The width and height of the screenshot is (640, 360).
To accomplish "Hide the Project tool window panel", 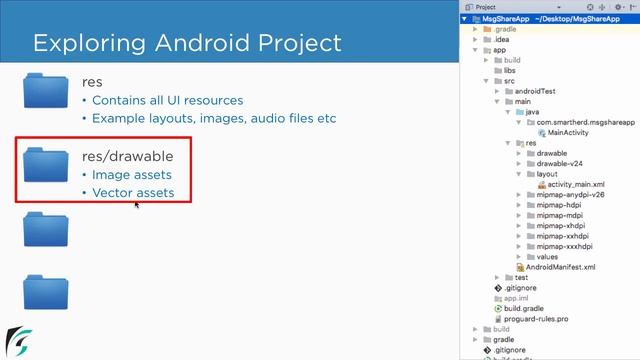I will tap(633, 7).
